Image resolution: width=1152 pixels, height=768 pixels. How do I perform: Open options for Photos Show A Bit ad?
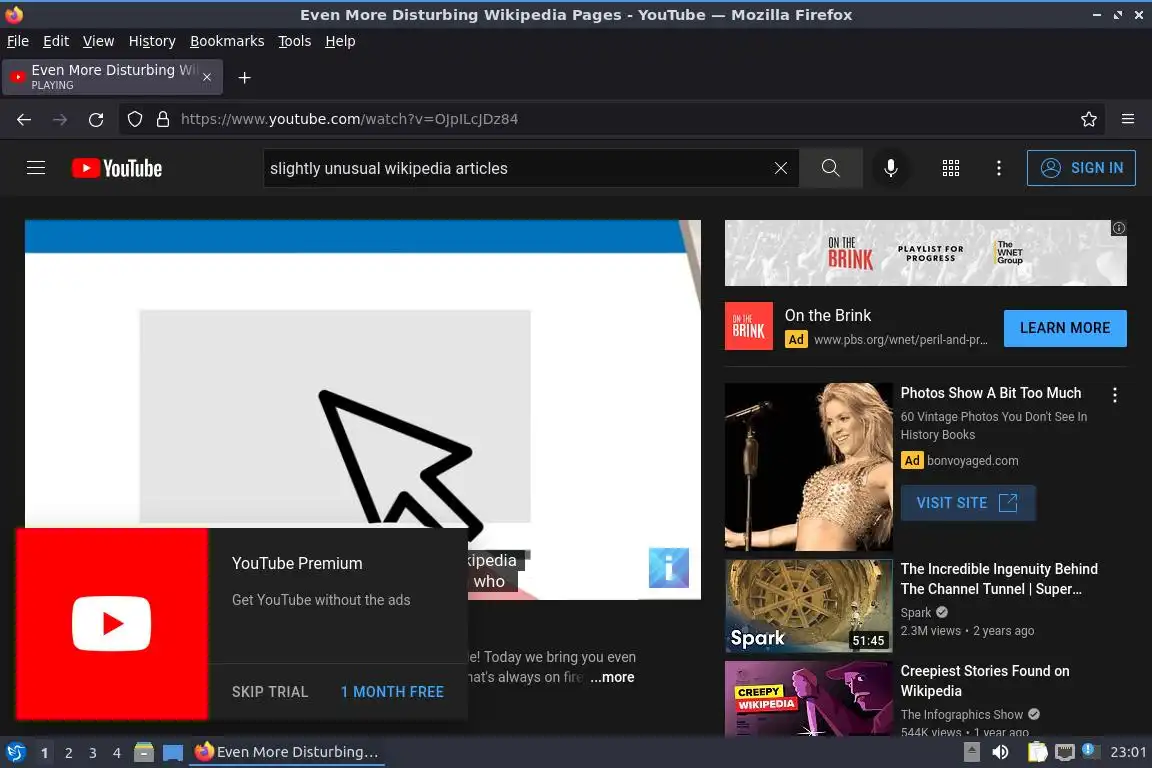[1115, 395]
